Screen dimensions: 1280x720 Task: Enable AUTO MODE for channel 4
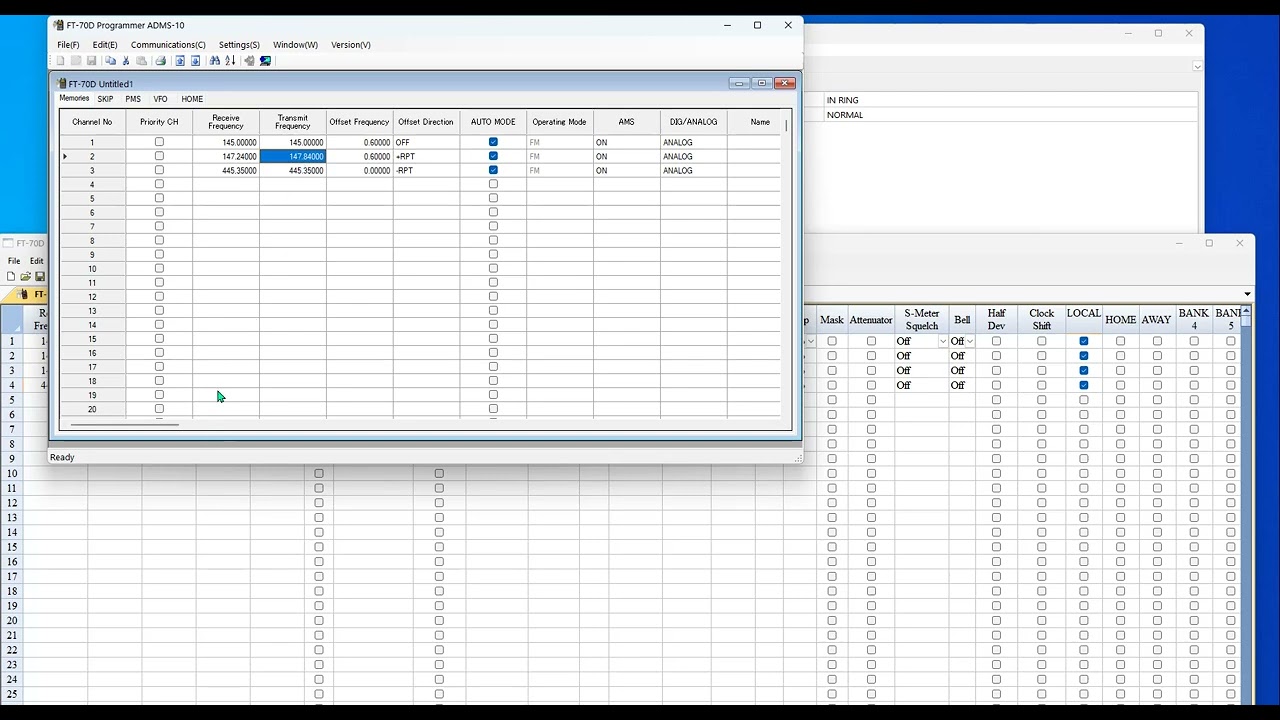click(493, 184)
